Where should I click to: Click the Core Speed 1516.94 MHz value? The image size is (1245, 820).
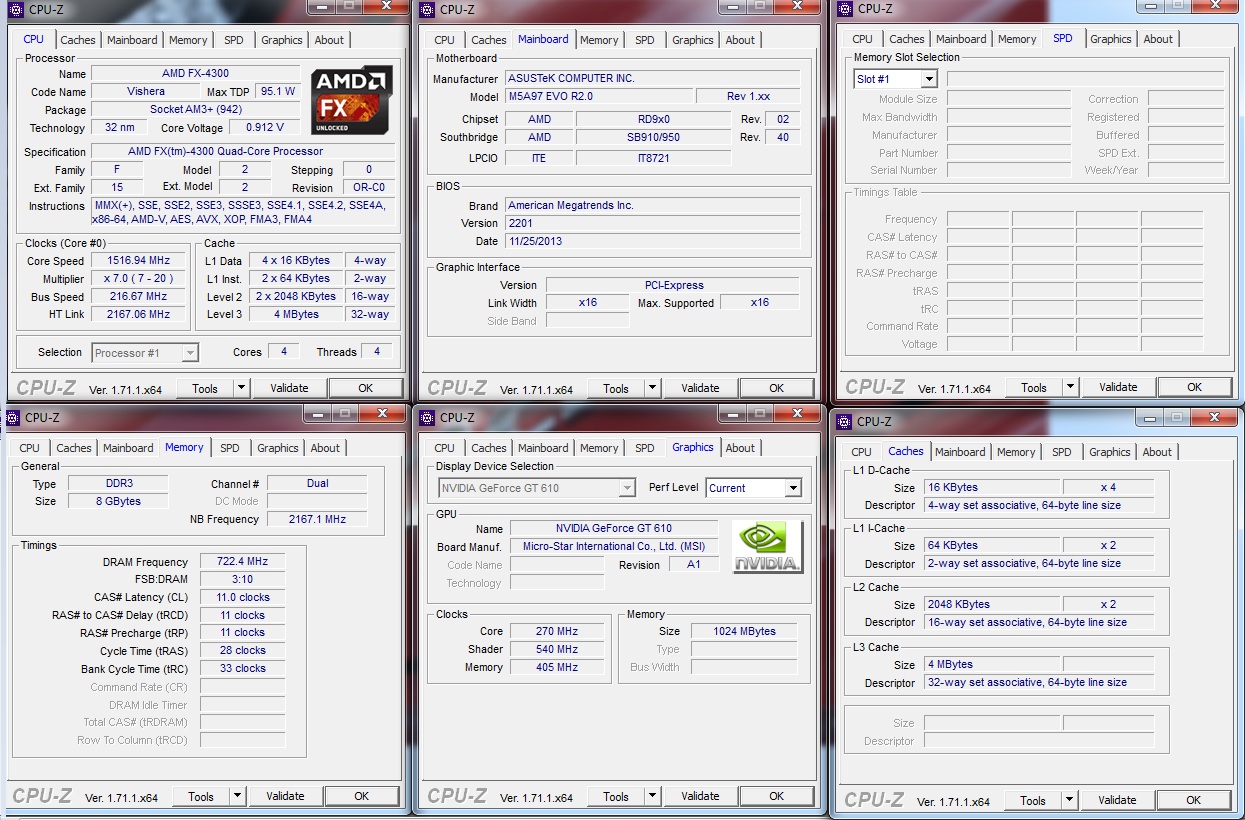point(138,260)
